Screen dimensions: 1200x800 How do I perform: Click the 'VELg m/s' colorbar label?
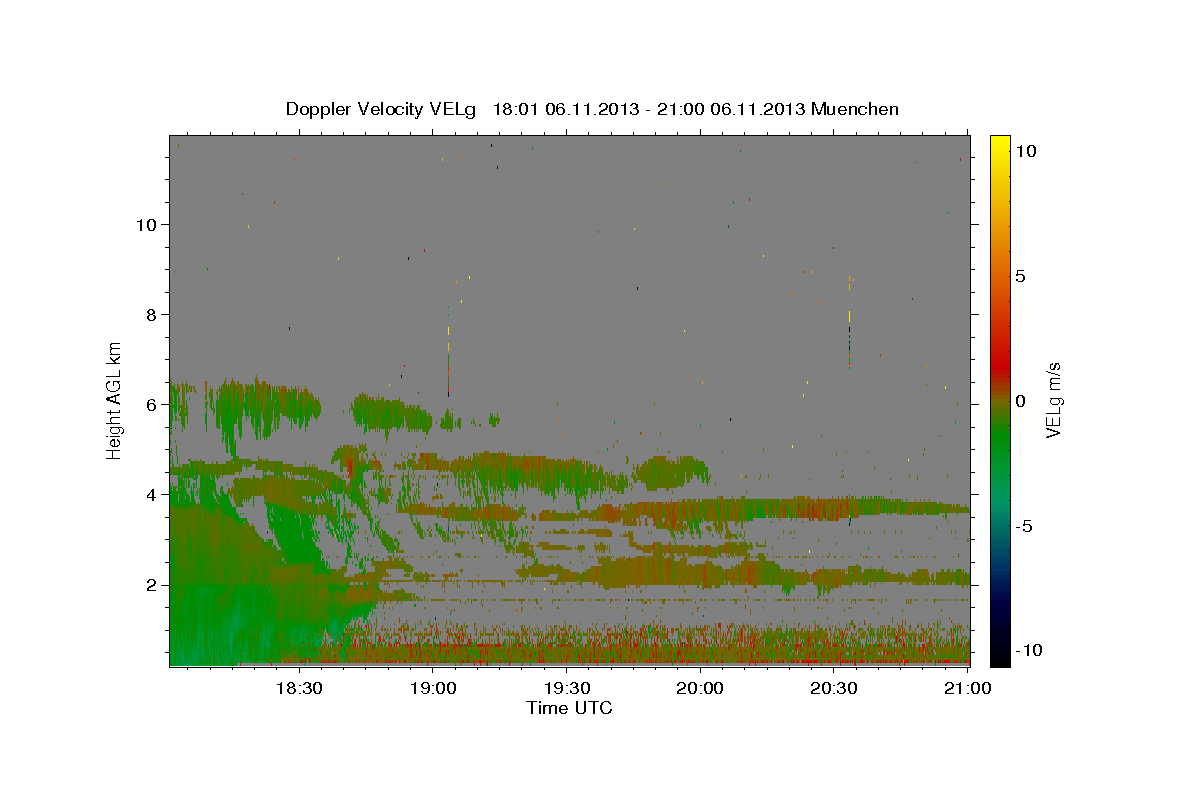point(1054,401)
